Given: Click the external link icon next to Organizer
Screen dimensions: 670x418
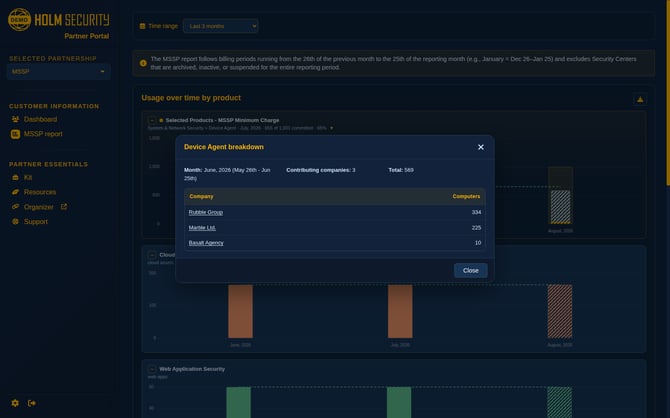Looking at the screenshot, I should point(64,206).
